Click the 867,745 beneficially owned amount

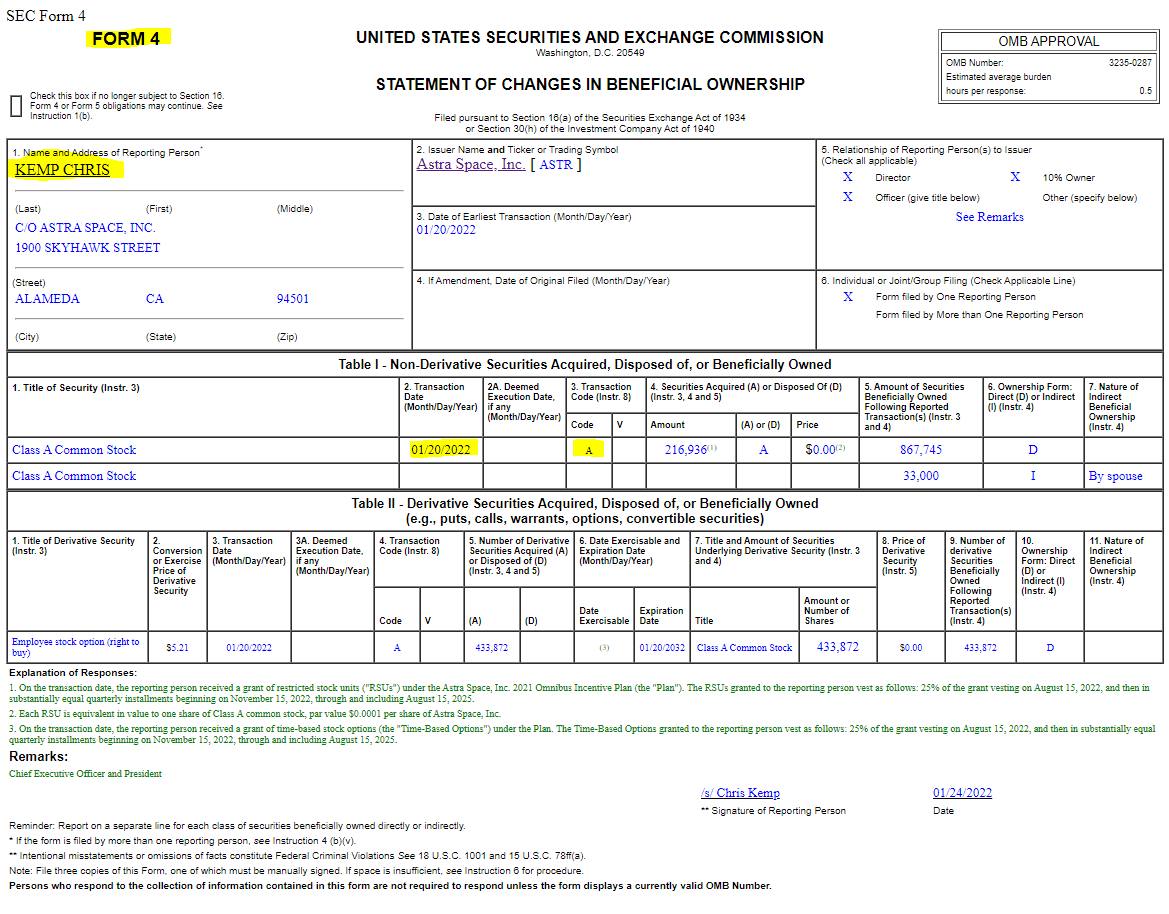coord(921,450)
